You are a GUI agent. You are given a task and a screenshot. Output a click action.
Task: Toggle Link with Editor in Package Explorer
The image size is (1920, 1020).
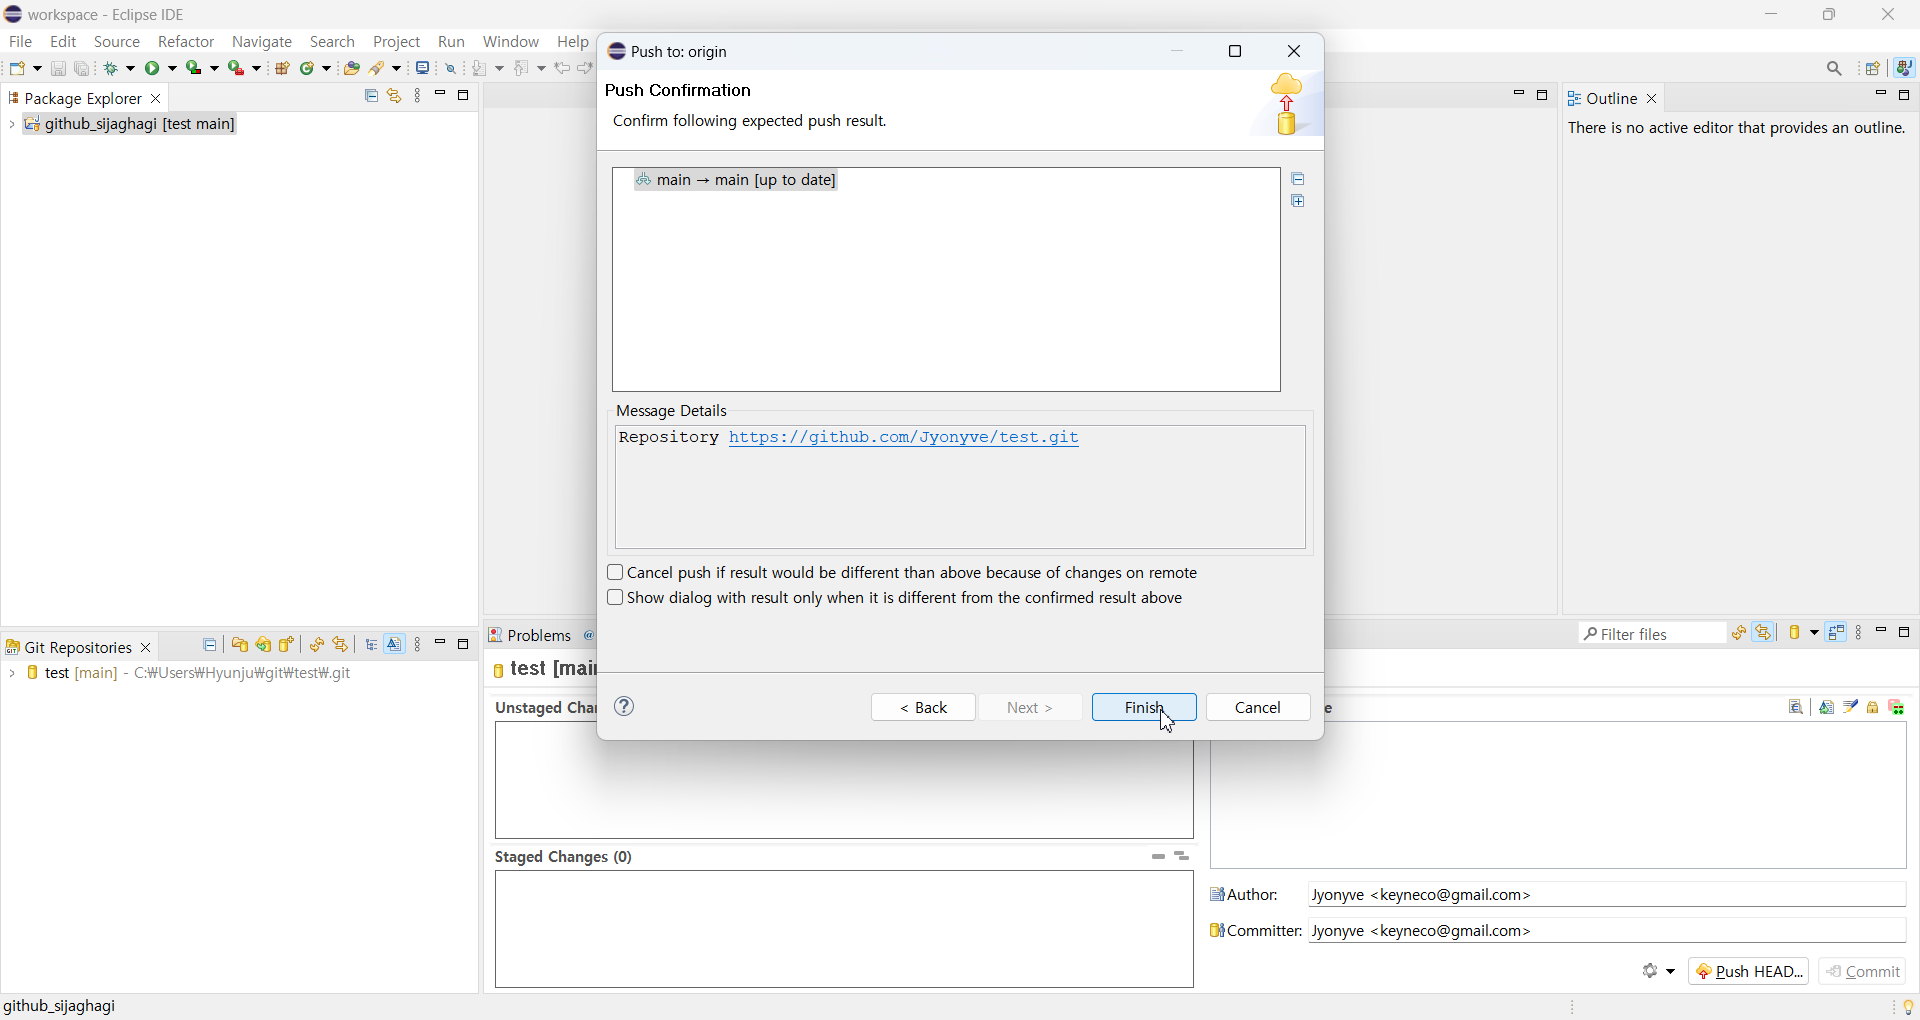pyautogui.click(x=395, y=96)
